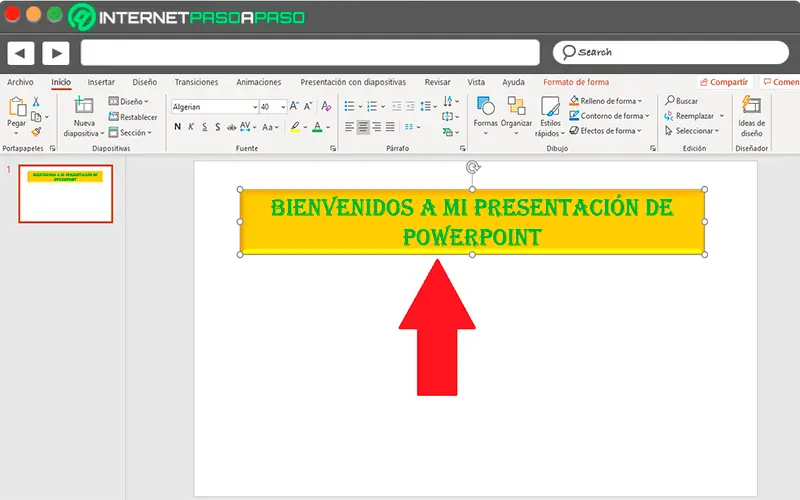Insert a new slide with Nueva diapositiva icon
The image size is (800, 500).
point(84,107)
